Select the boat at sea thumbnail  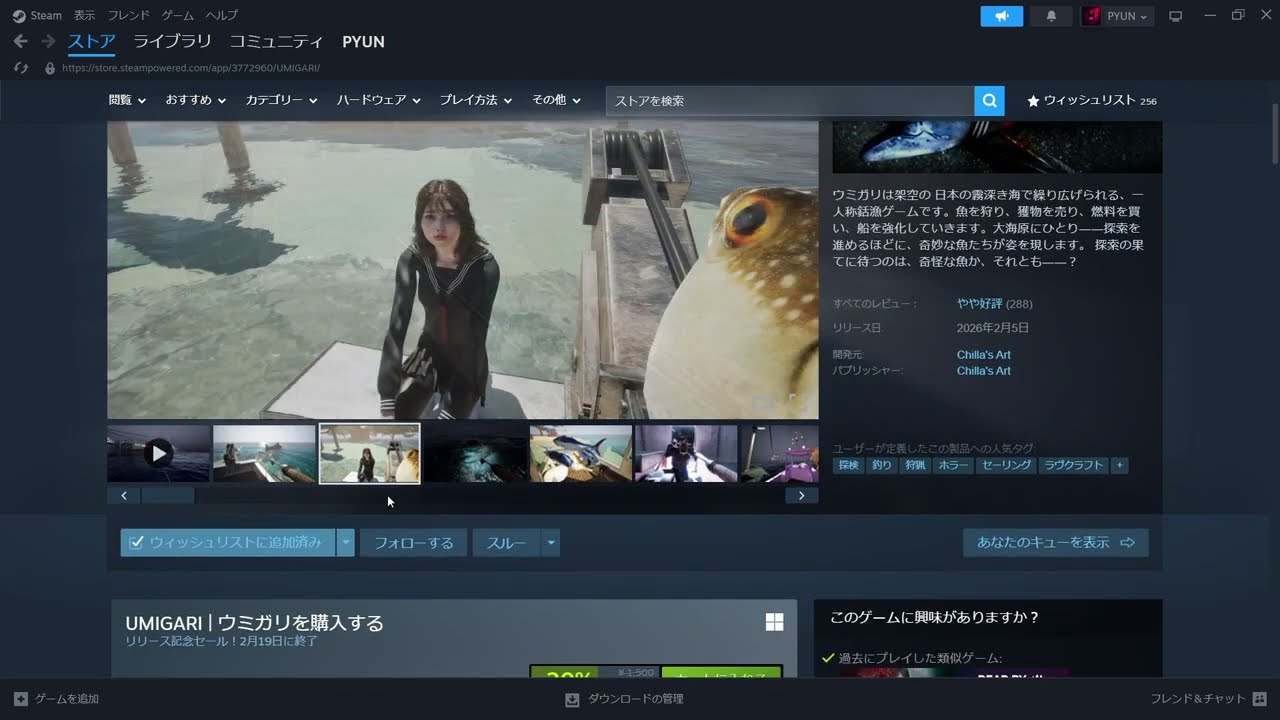click(264, 453)
